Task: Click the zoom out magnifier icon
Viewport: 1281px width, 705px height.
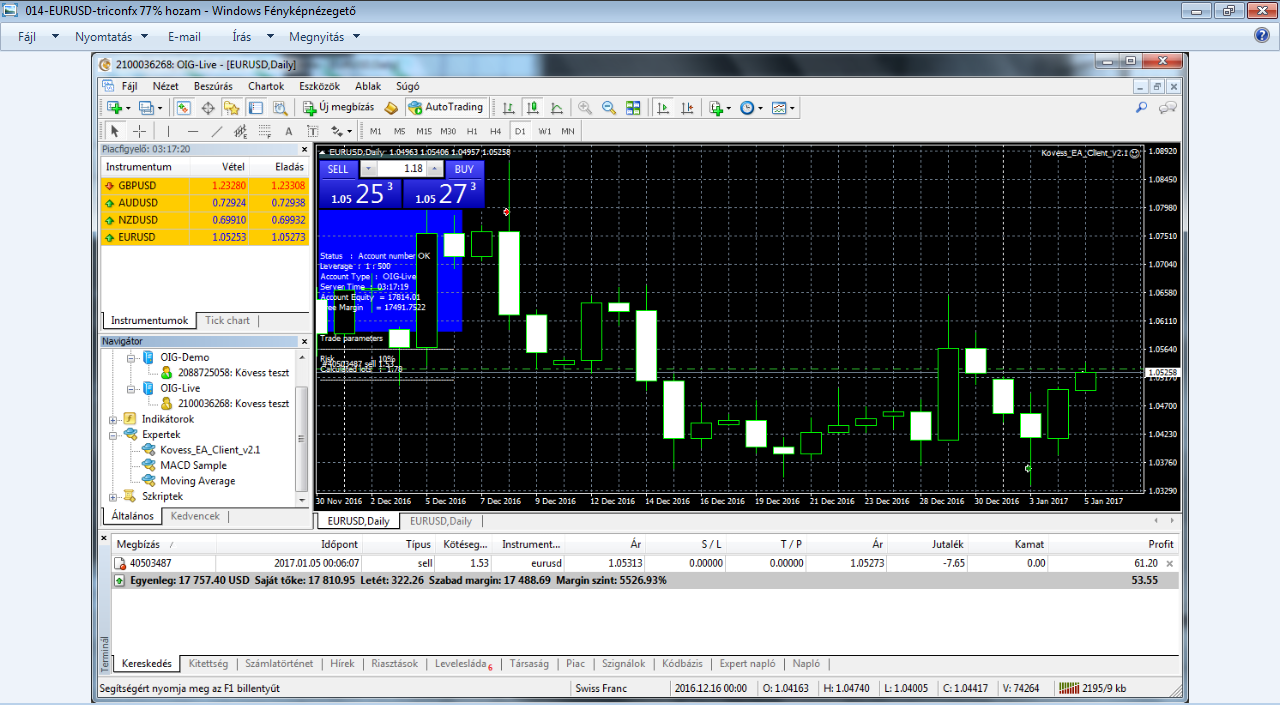Action: pyautogui.click(x=607, y=108)
